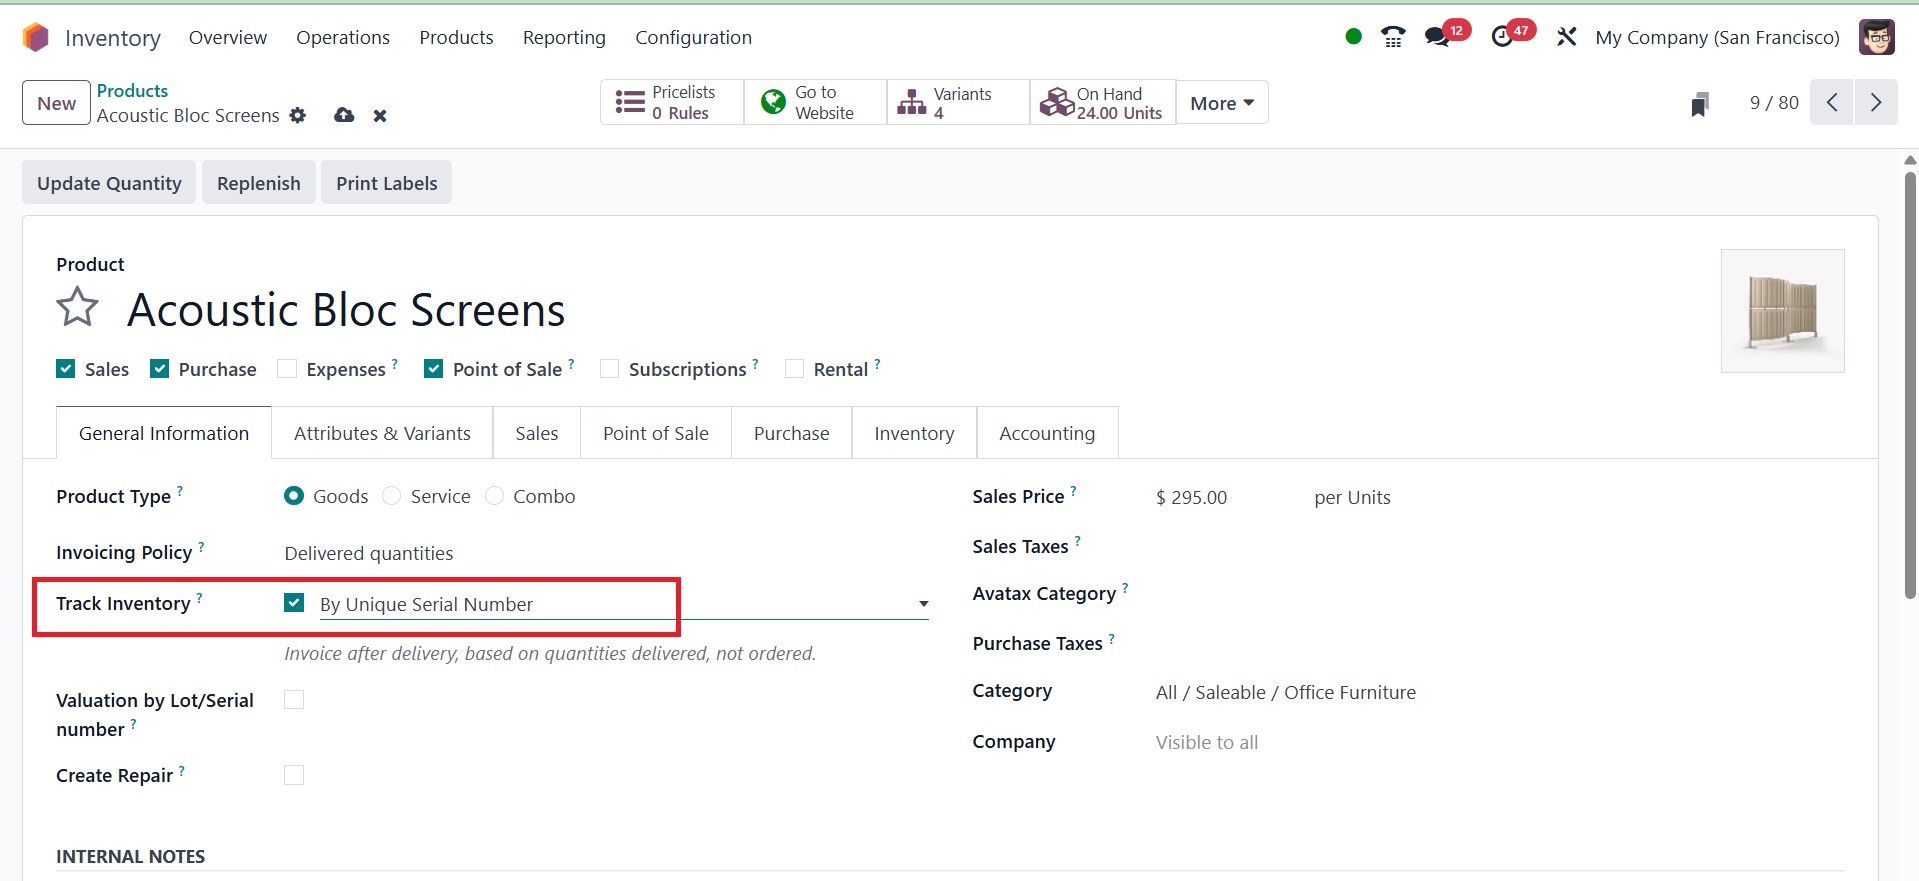Screen dimensions: 1919x881
Task: Expand the More dropdown button
Action: pyautogui.click(x=1221, y=103)
